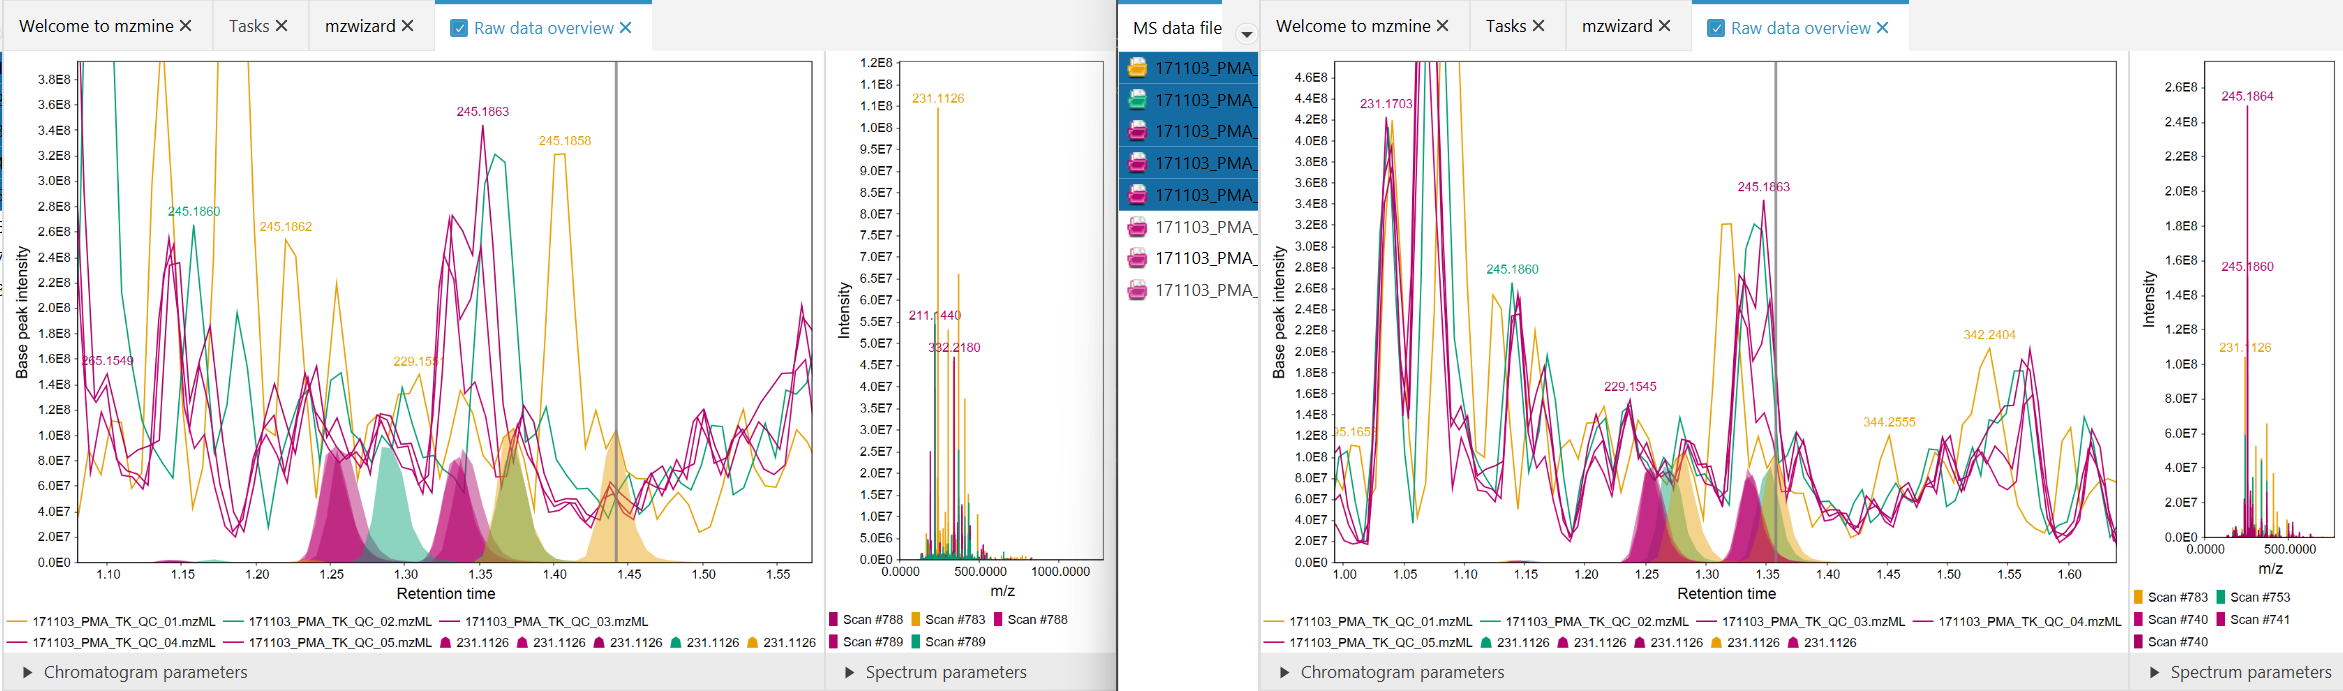The height and width of the screenshot is (691, 2343).
Task: Close the right Raw data overview tab
Action: pos(1882,28)
